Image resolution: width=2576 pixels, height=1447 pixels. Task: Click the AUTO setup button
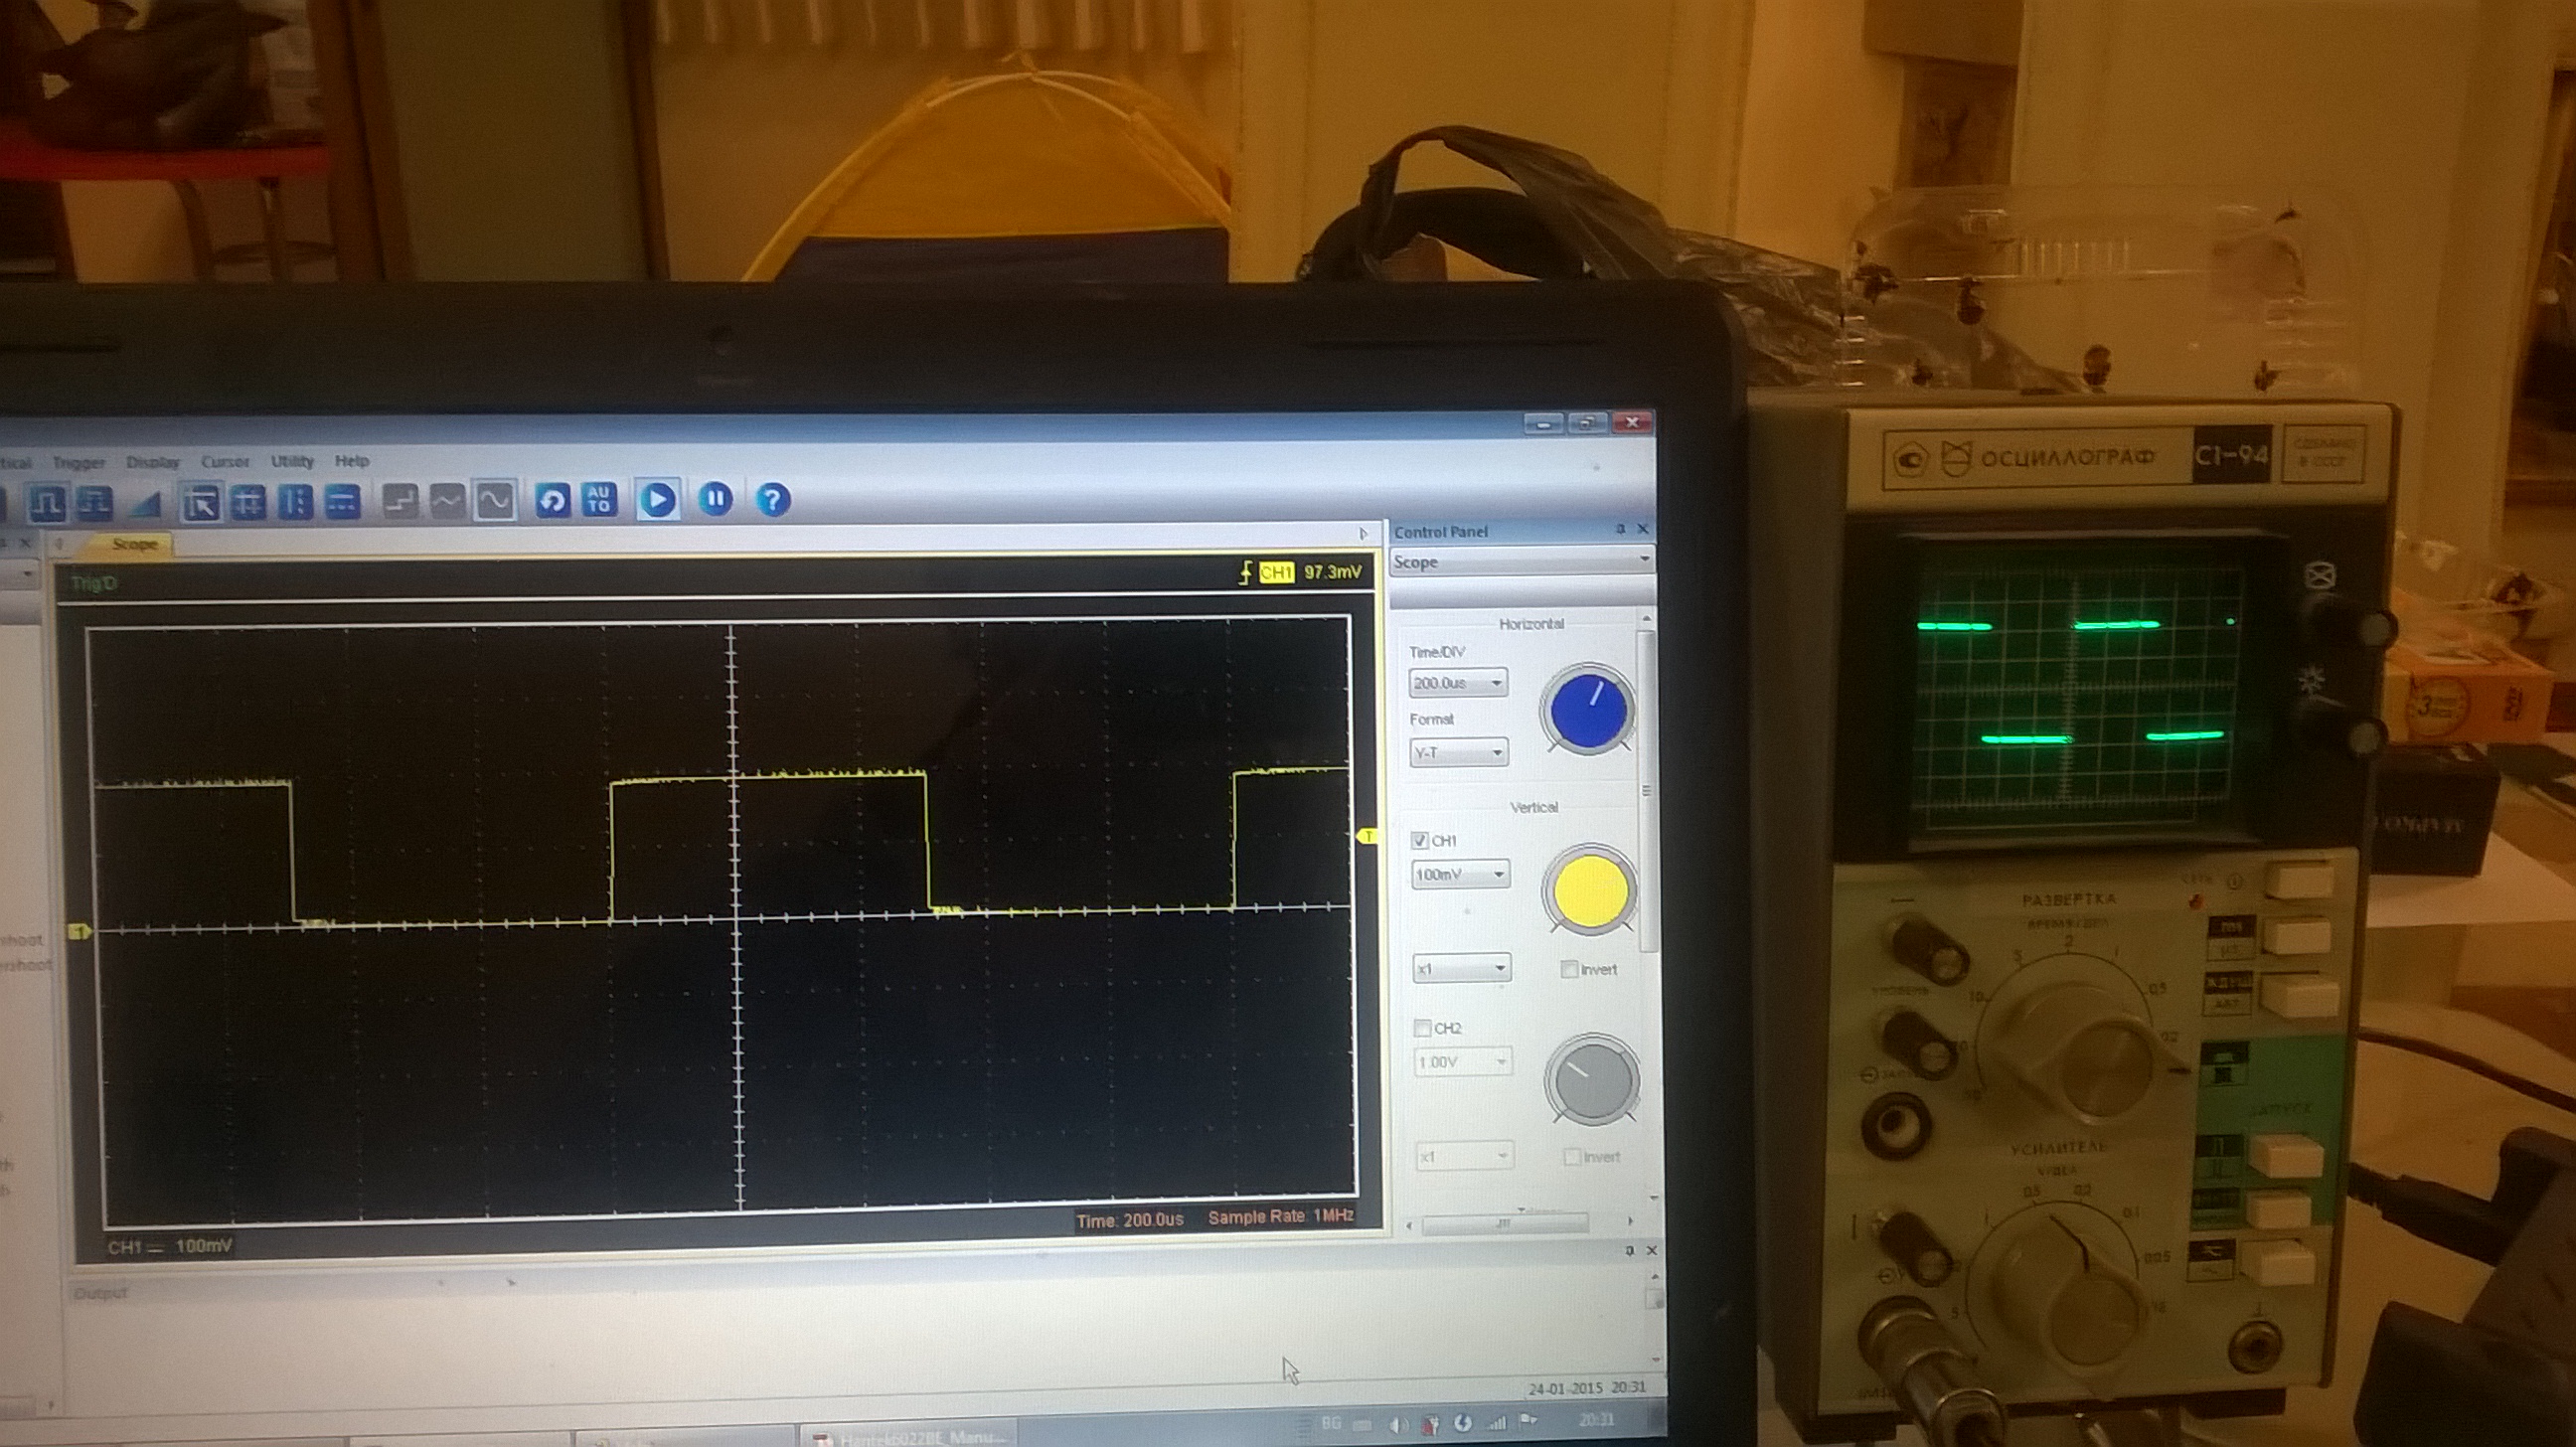[x=599, y=499]
